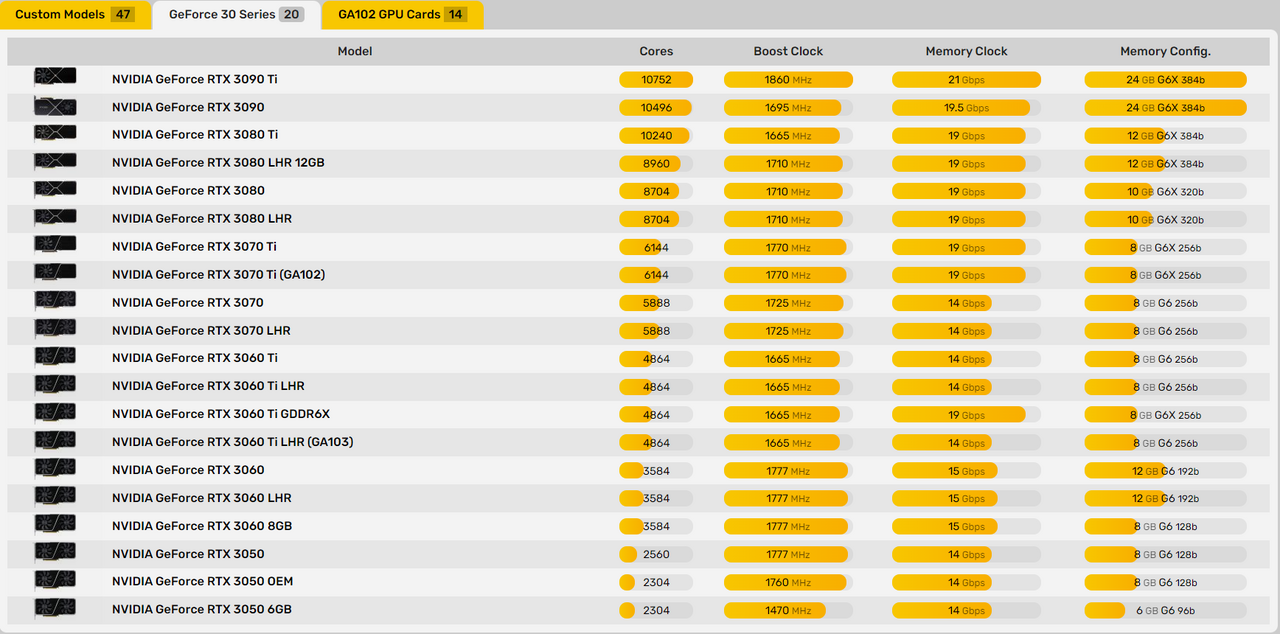Click the Cores column header
This screenshot has width=1280, height=634.
pyautogui.click(x=655, y=51)
